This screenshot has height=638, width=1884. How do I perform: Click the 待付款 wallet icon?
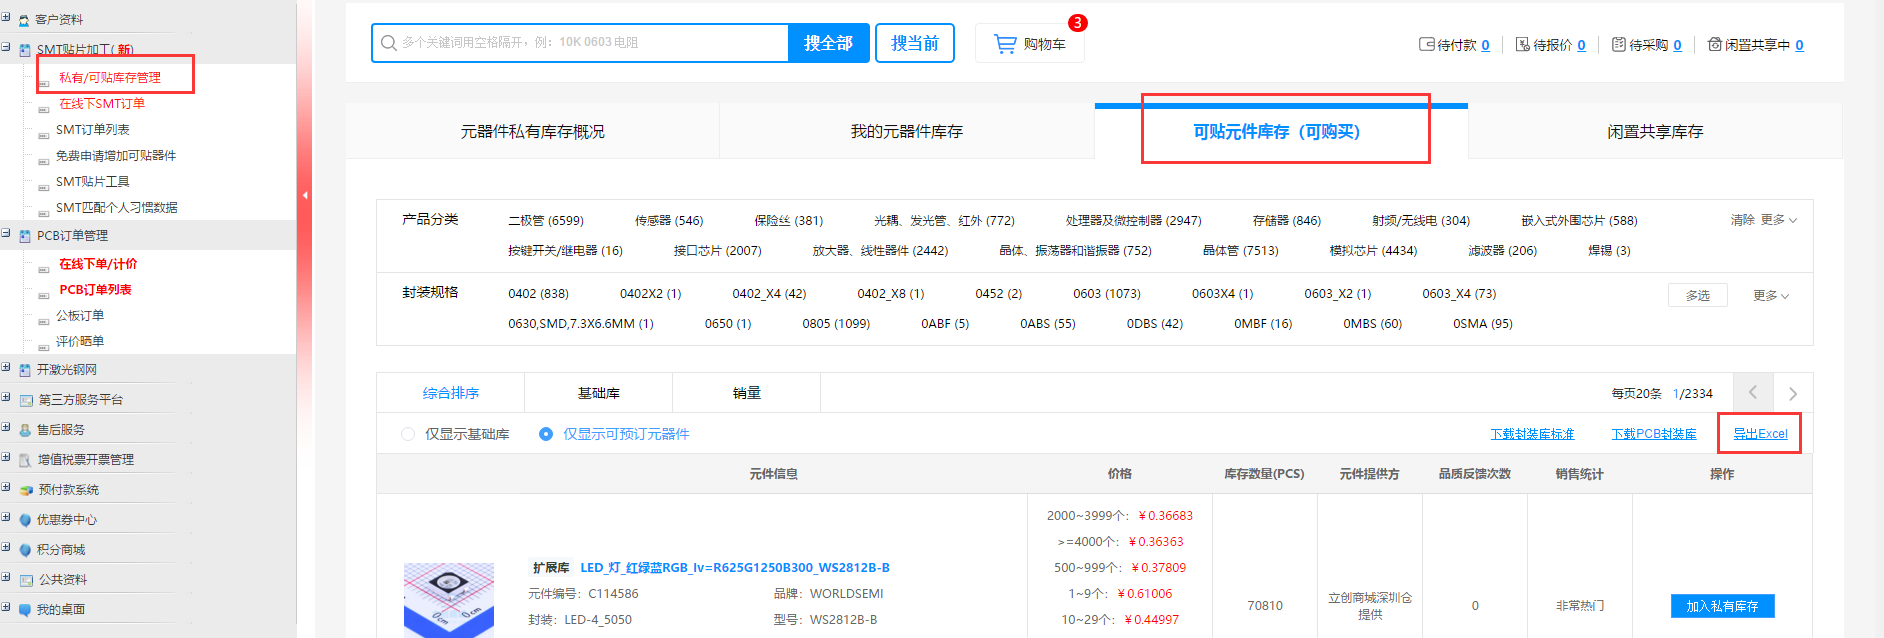click(x=1427, y=45)
